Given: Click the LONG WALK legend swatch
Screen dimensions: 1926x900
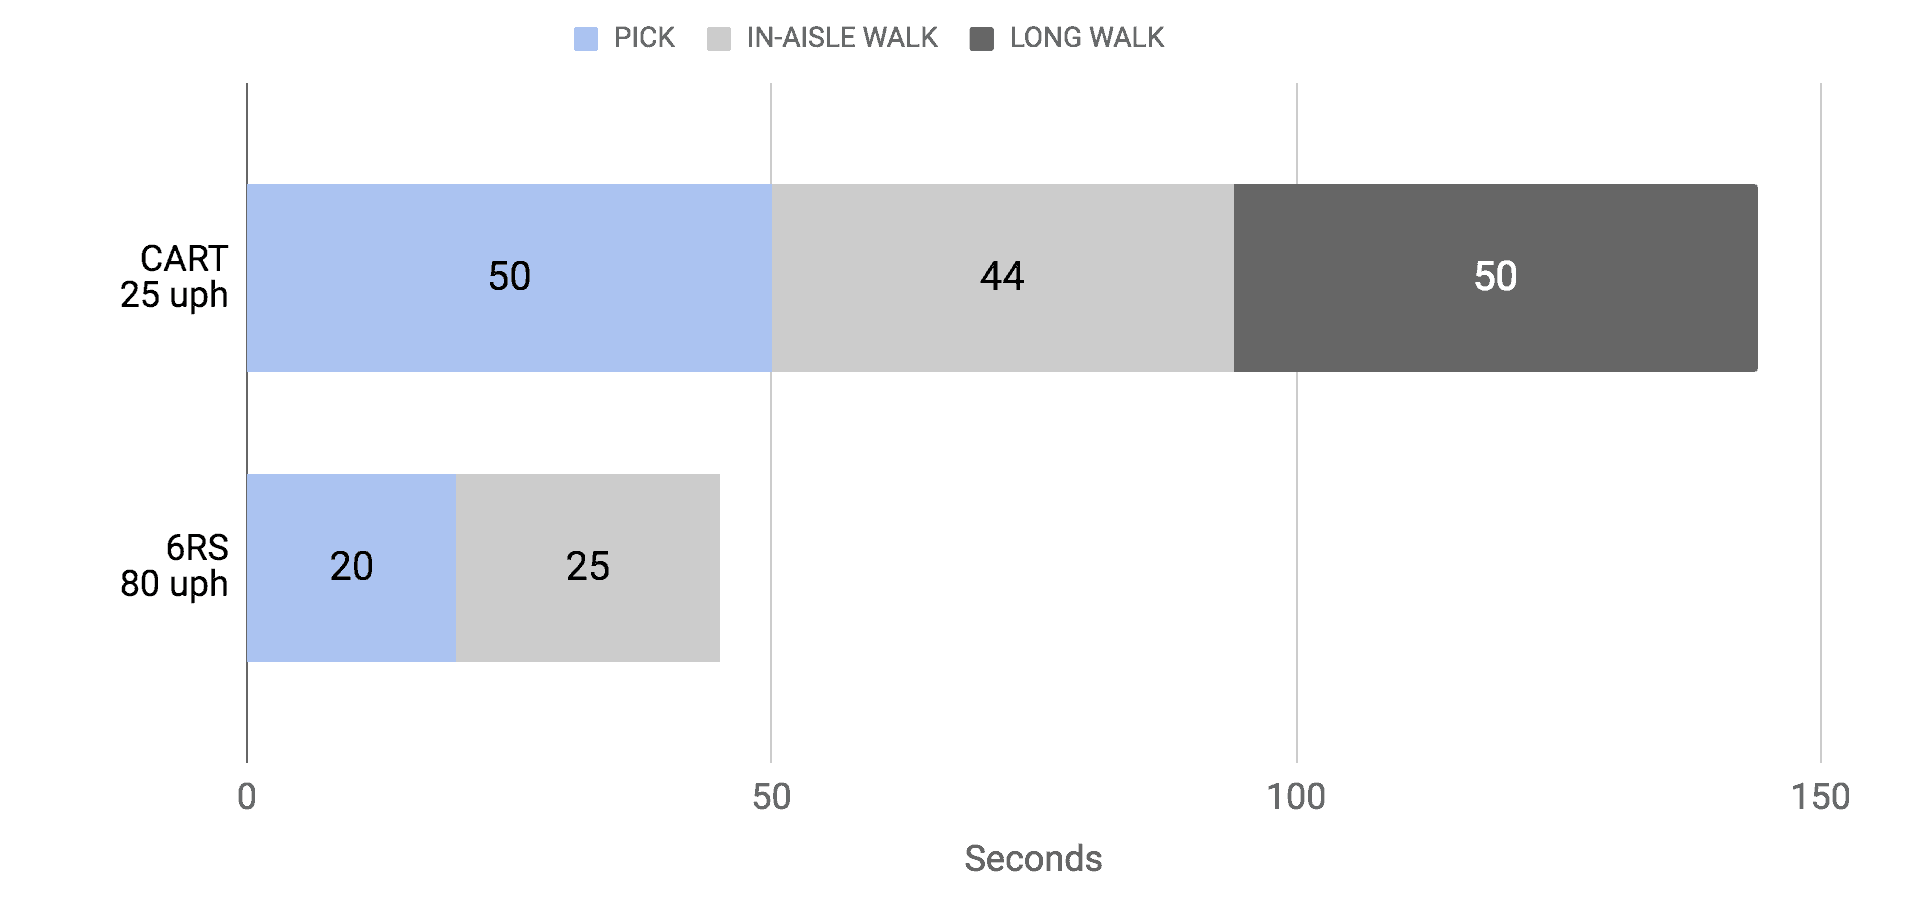Looking at the screenshot, I should point(982,39).
